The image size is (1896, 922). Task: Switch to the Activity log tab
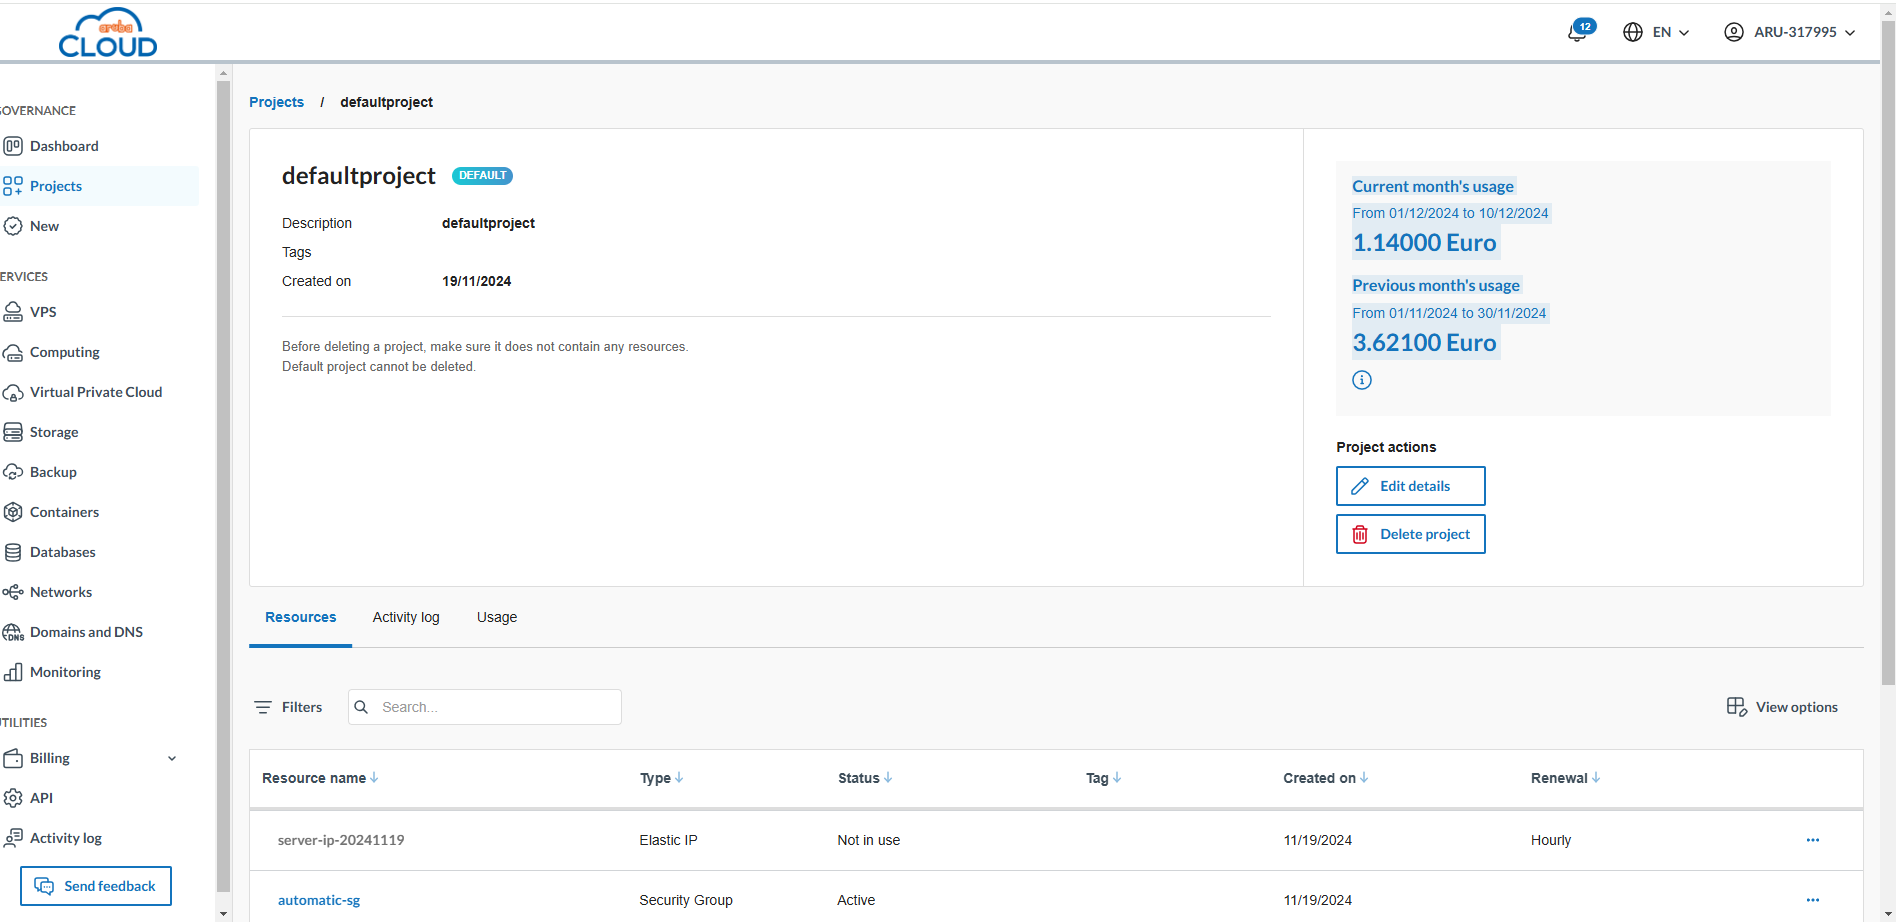click(406, 617)
